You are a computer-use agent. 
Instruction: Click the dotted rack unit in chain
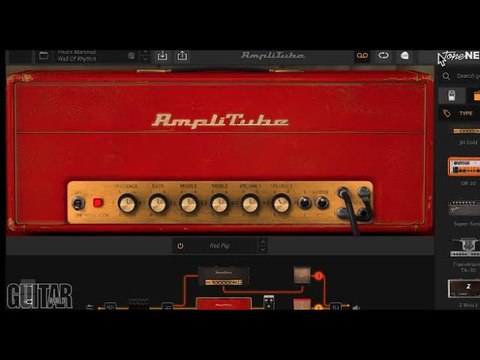point(139,304)
